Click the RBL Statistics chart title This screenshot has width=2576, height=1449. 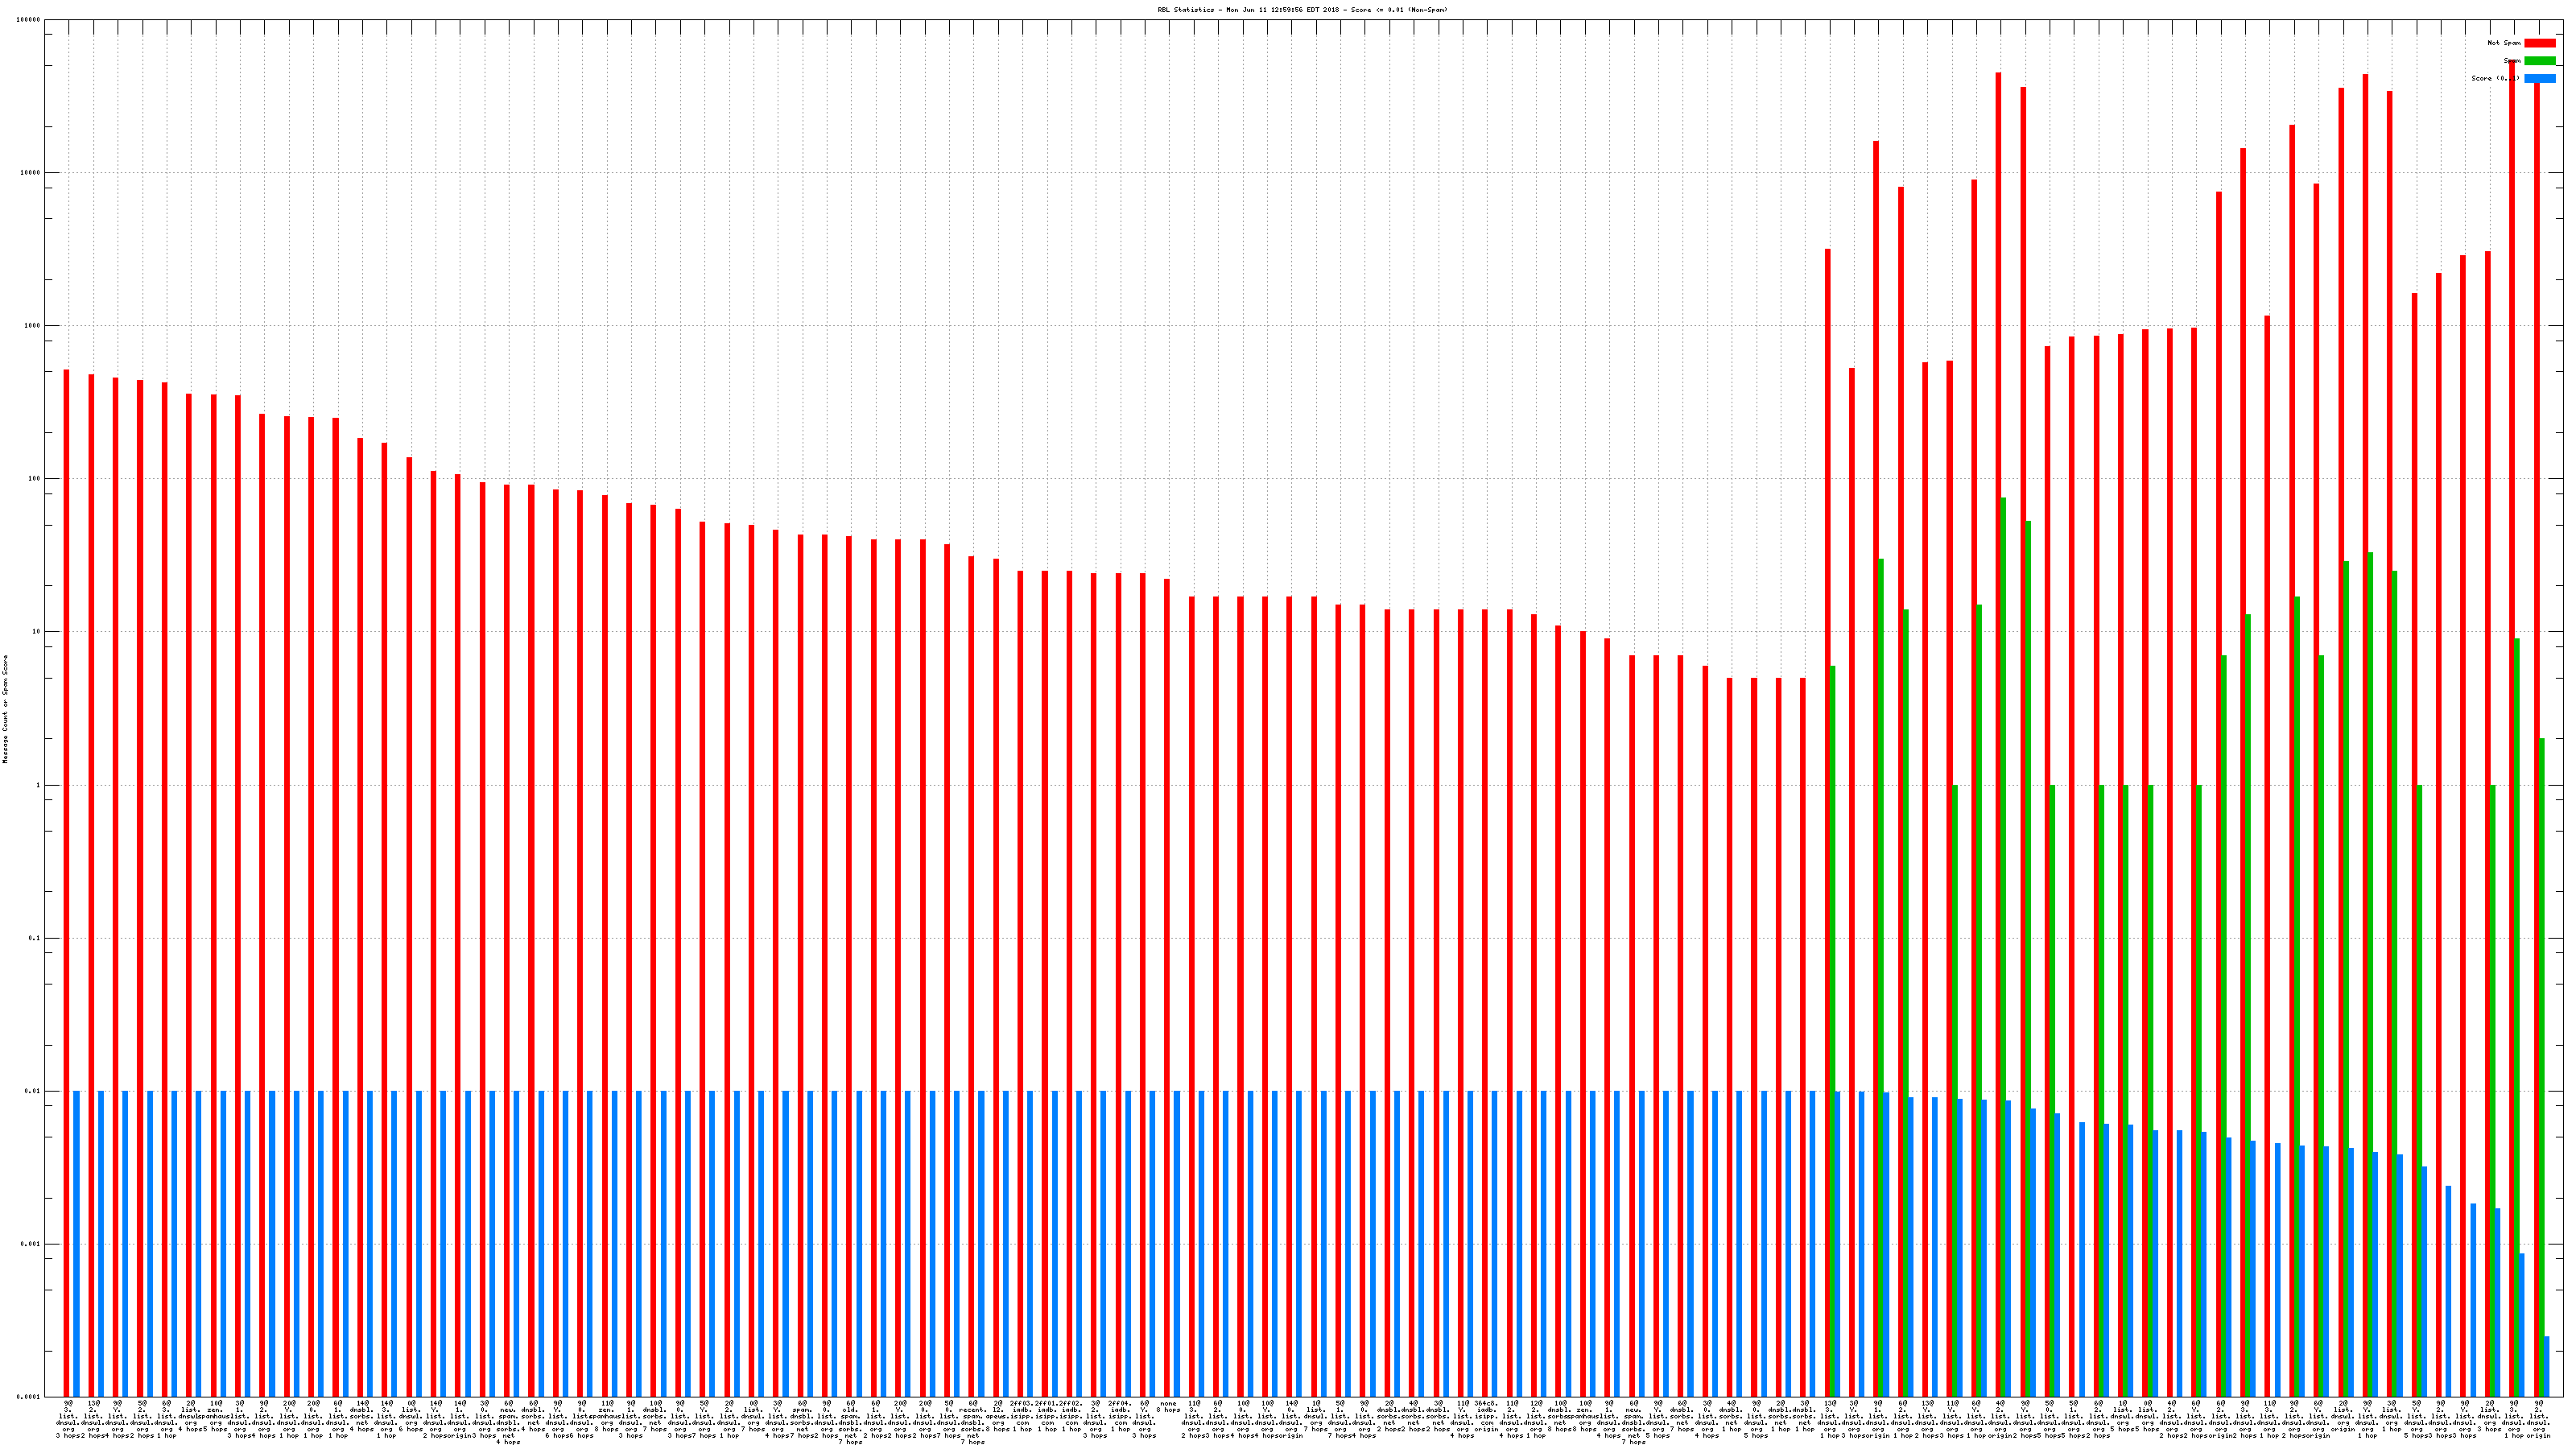pyautogui.click(x=1302, y=10)
